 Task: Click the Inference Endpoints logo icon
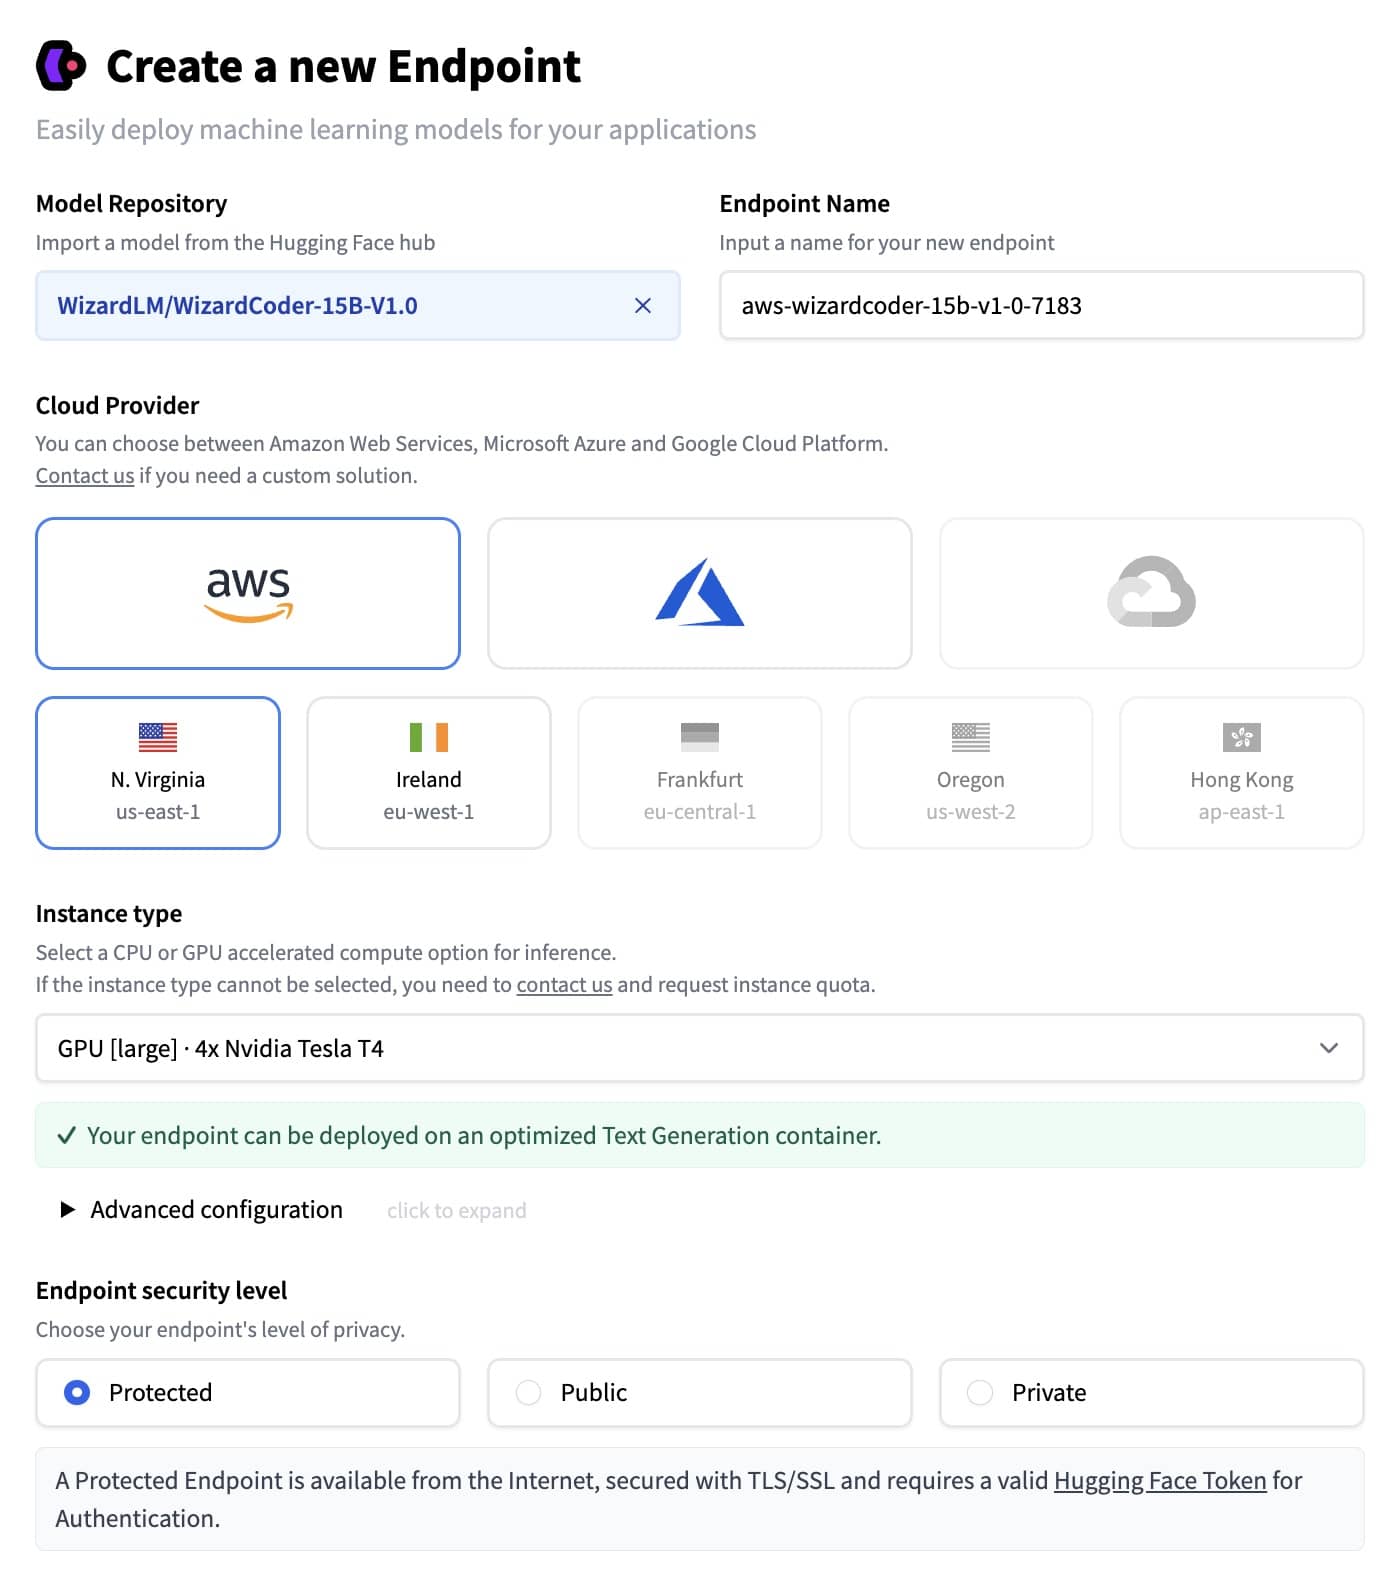click(x=61, y=66)
